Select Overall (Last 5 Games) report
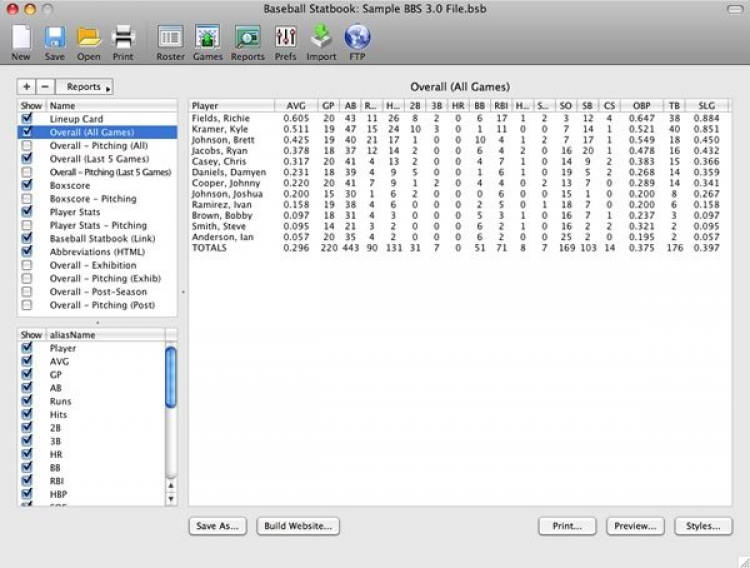This screenshot has height=568, width=750. click(x=99, y=159)
